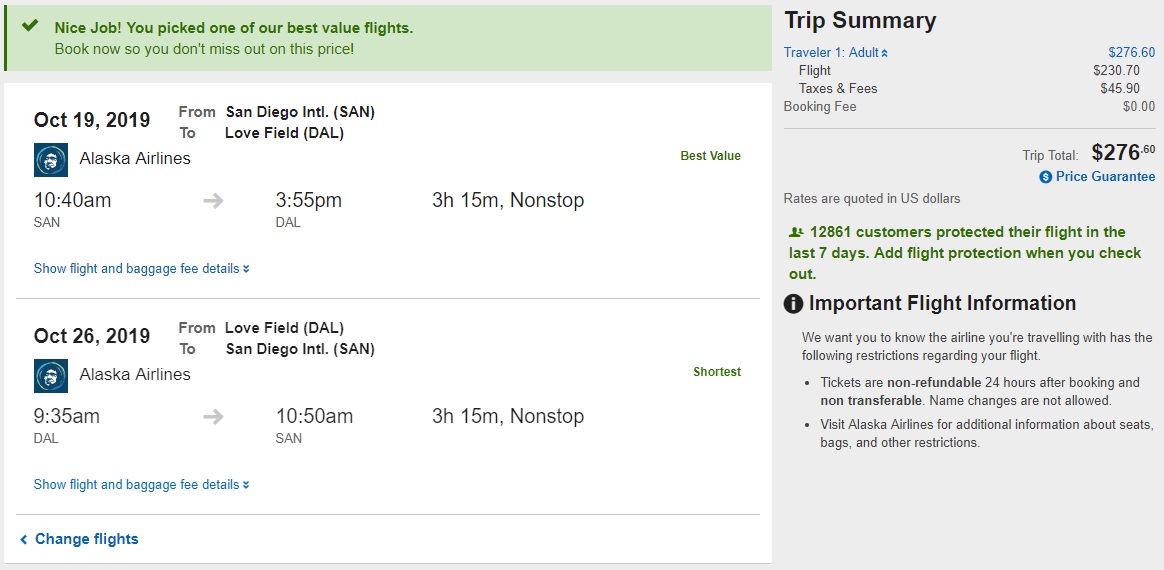Click the arrow icon on return flight
1164x570 pixels.
pyautogui.click(x=213, y=417)
